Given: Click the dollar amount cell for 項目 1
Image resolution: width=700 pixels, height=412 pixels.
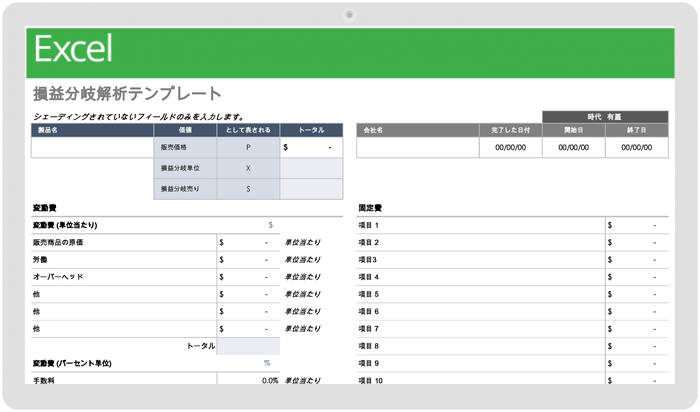Looking at the screenshot, I should [x=637, y=225].
